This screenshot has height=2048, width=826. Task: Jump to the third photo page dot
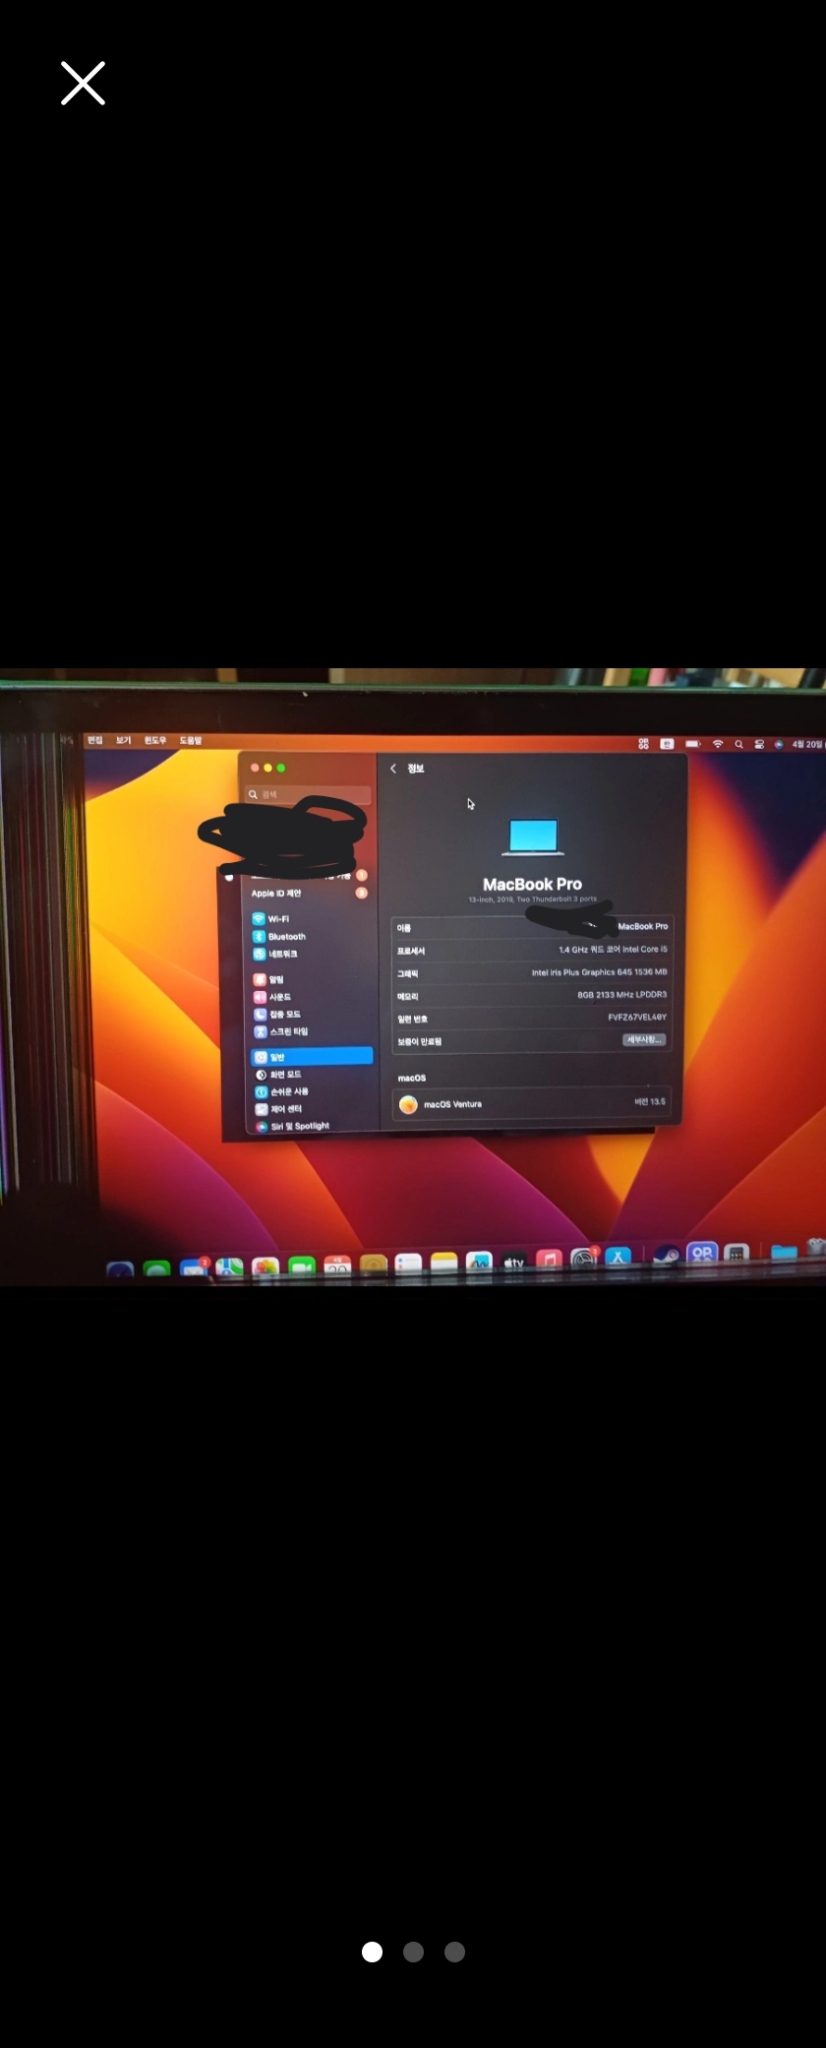[455, 1952]
